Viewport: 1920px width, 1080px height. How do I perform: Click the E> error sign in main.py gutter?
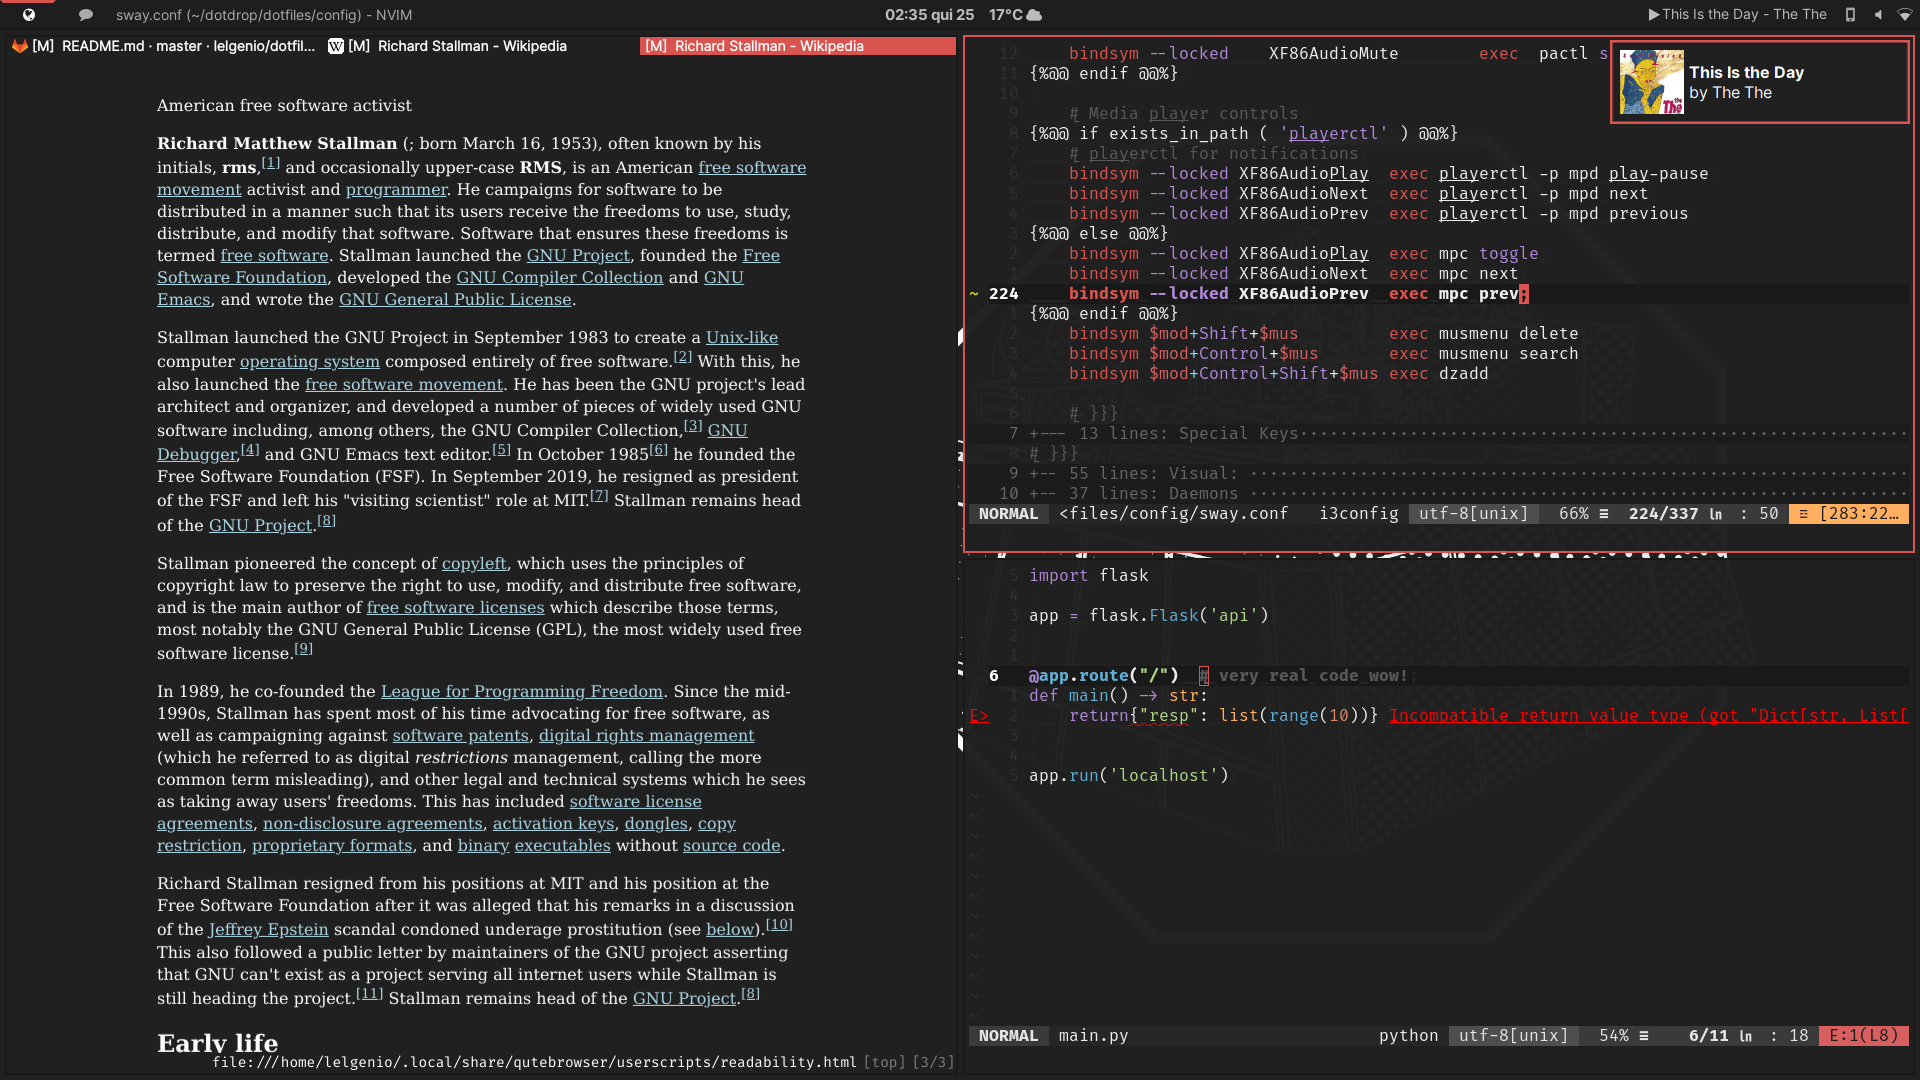(x=979, y=715)
